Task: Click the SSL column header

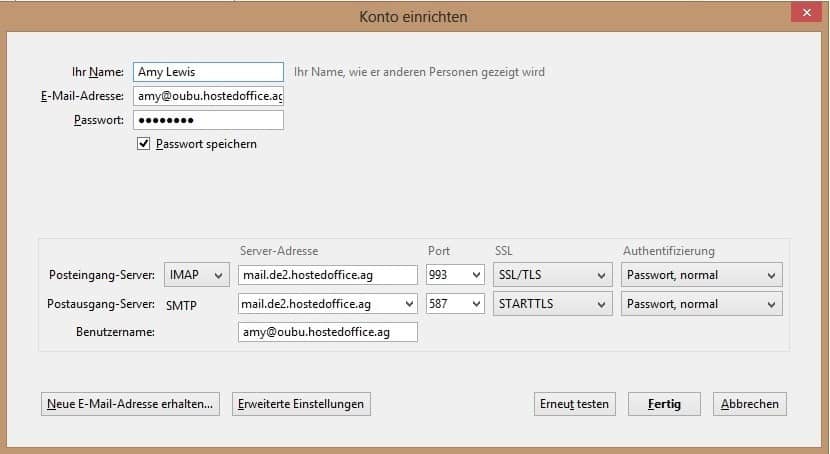Action: 503,251
